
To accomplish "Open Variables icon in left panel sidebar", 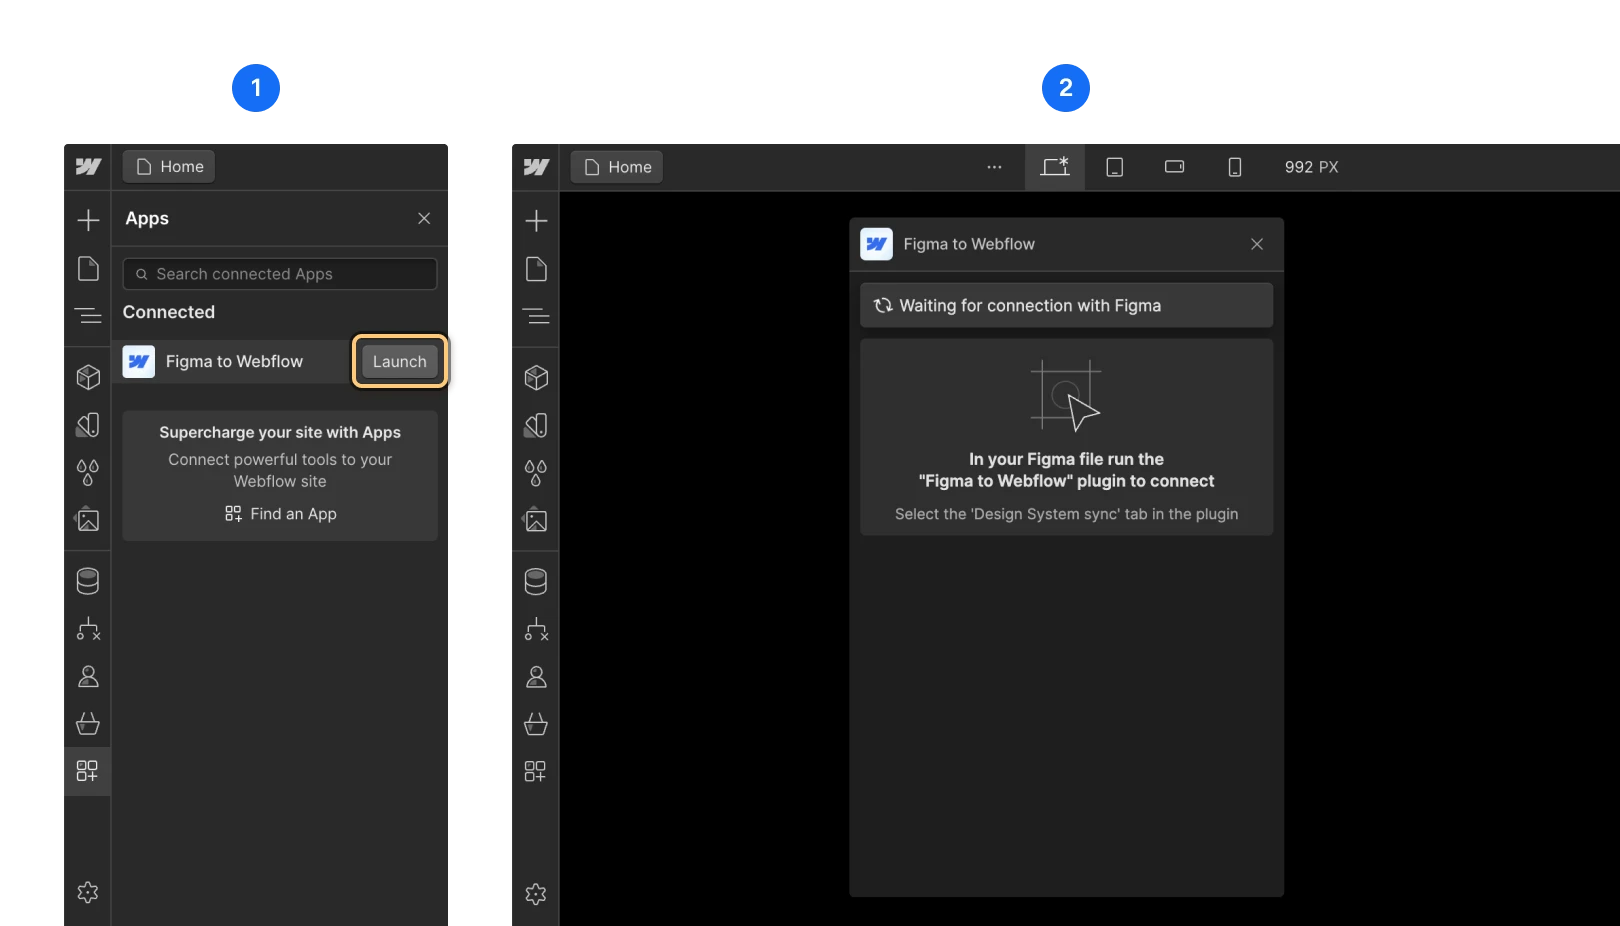I will tap(88, 425).
